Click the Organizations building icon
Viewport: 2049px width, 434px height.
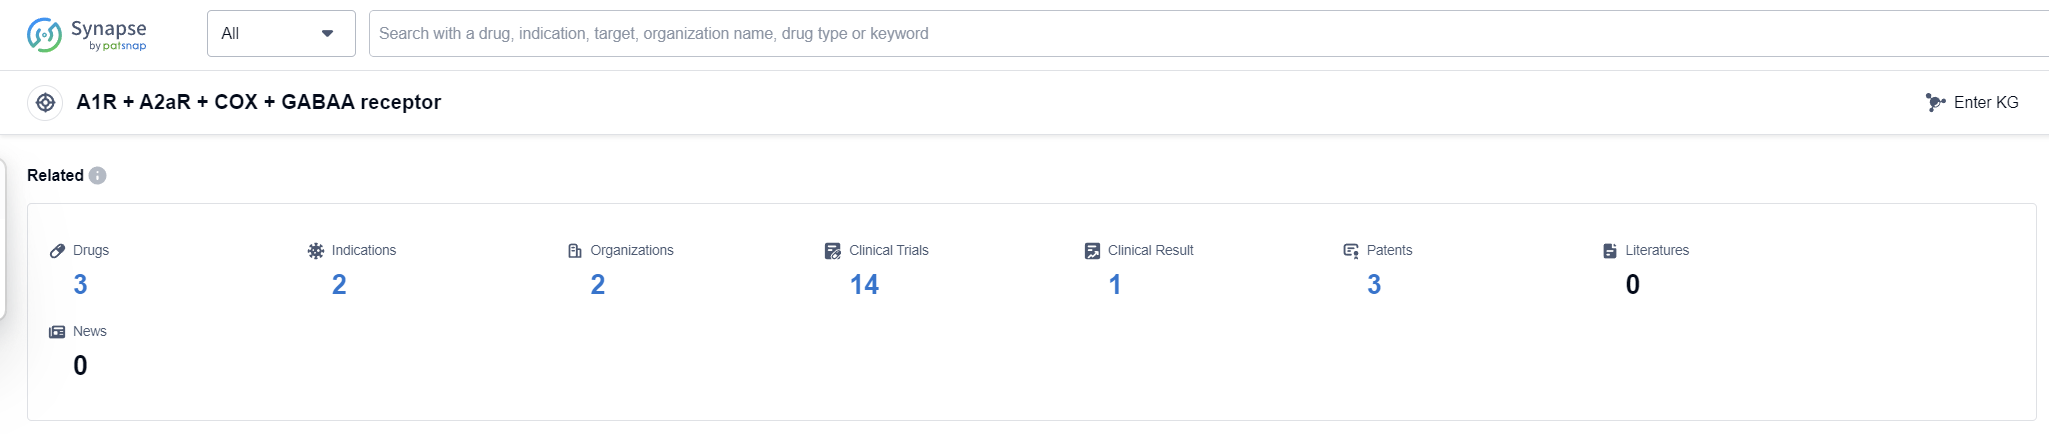click(575, 251)
